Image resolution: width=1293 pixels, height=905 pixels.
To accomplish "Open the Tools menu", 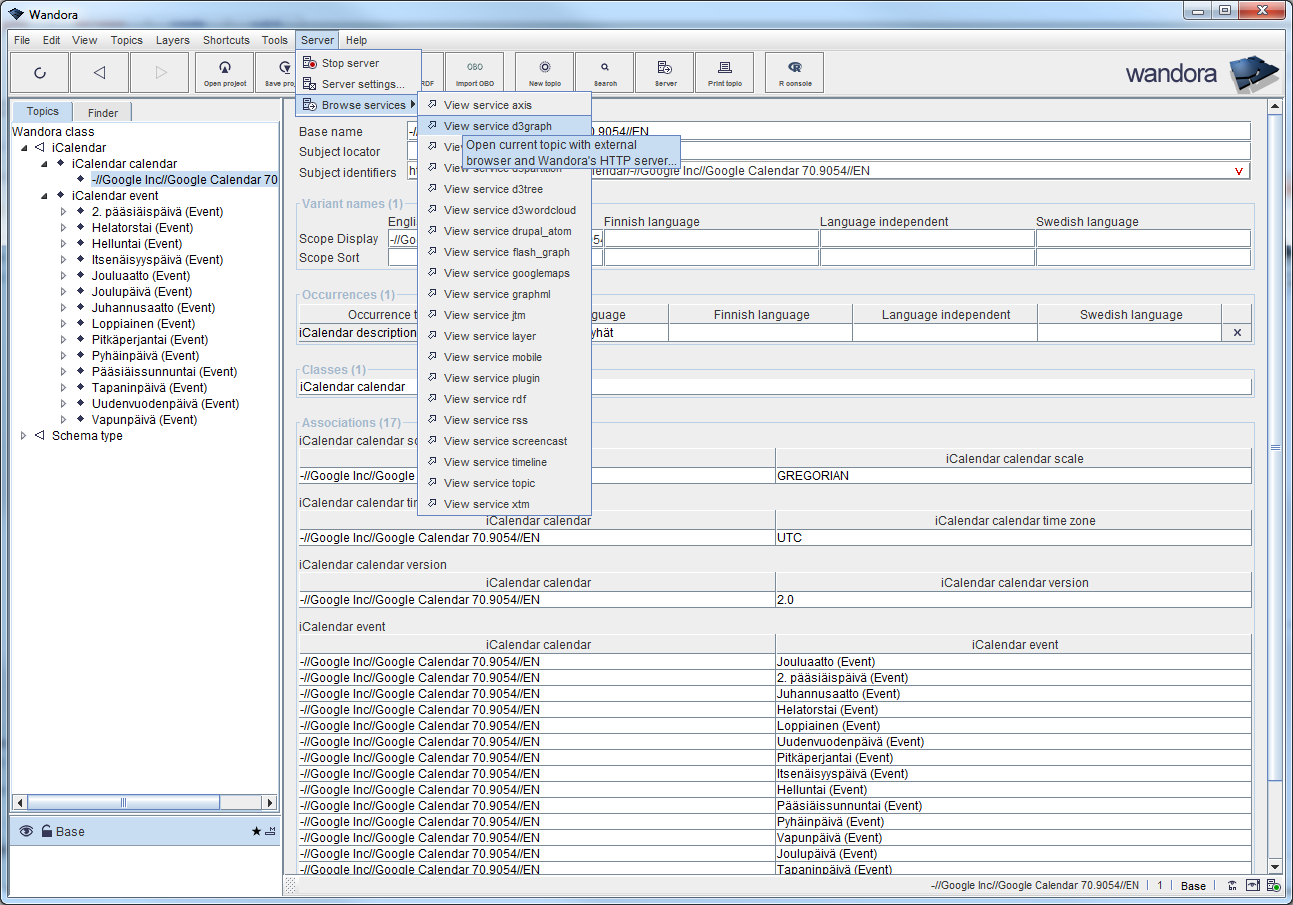I will point(274,40).
